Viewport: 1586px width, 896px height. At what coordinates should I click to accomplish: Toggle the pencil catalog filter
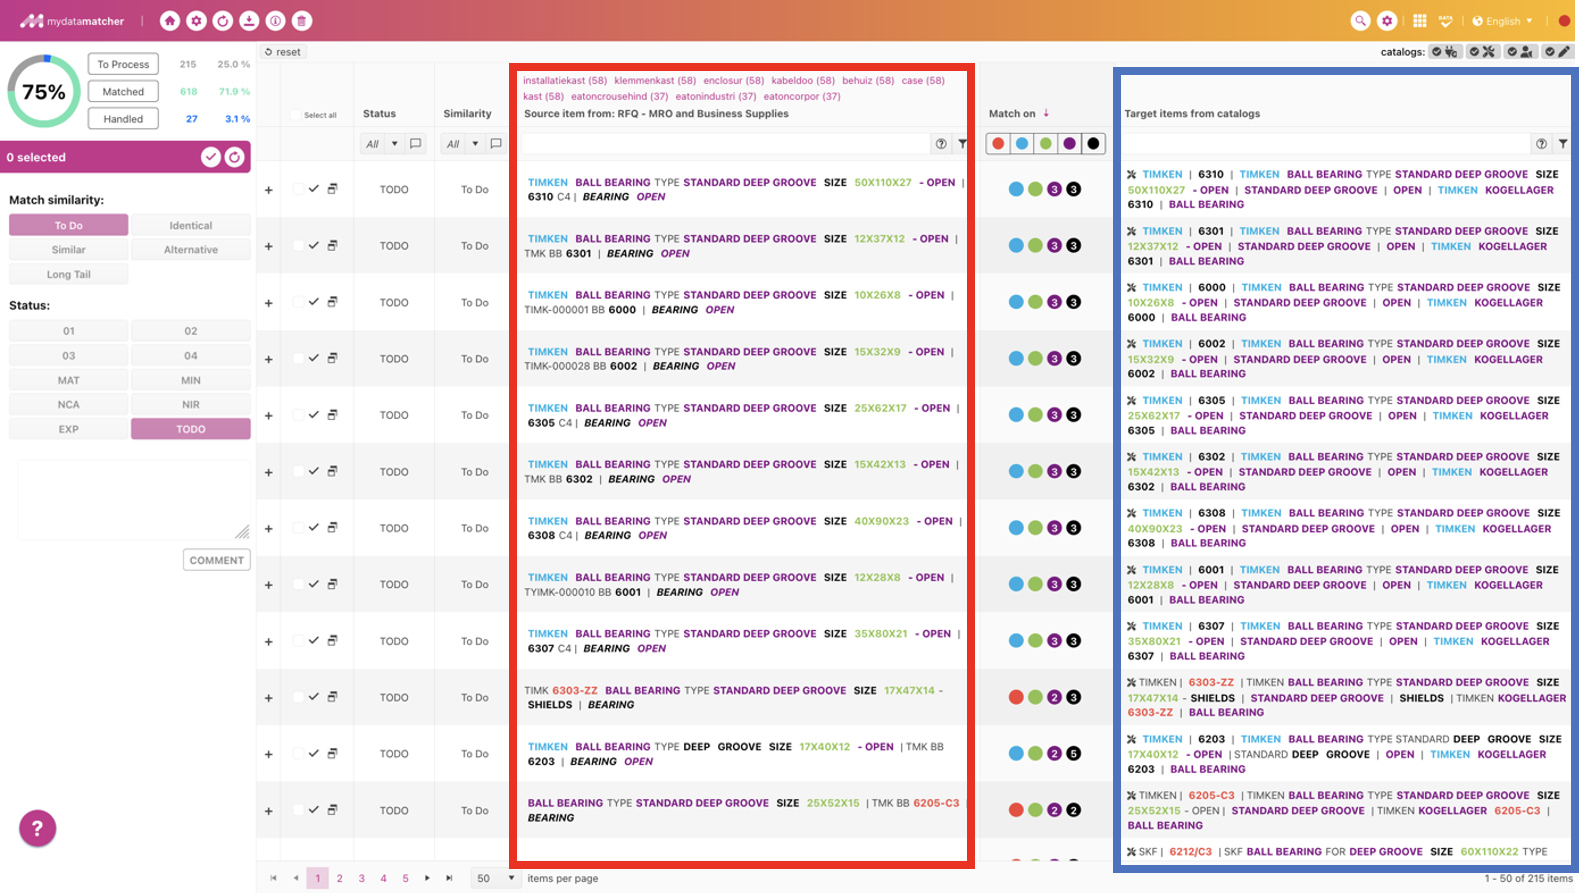pyautogui.click(x=1557, y=52)
